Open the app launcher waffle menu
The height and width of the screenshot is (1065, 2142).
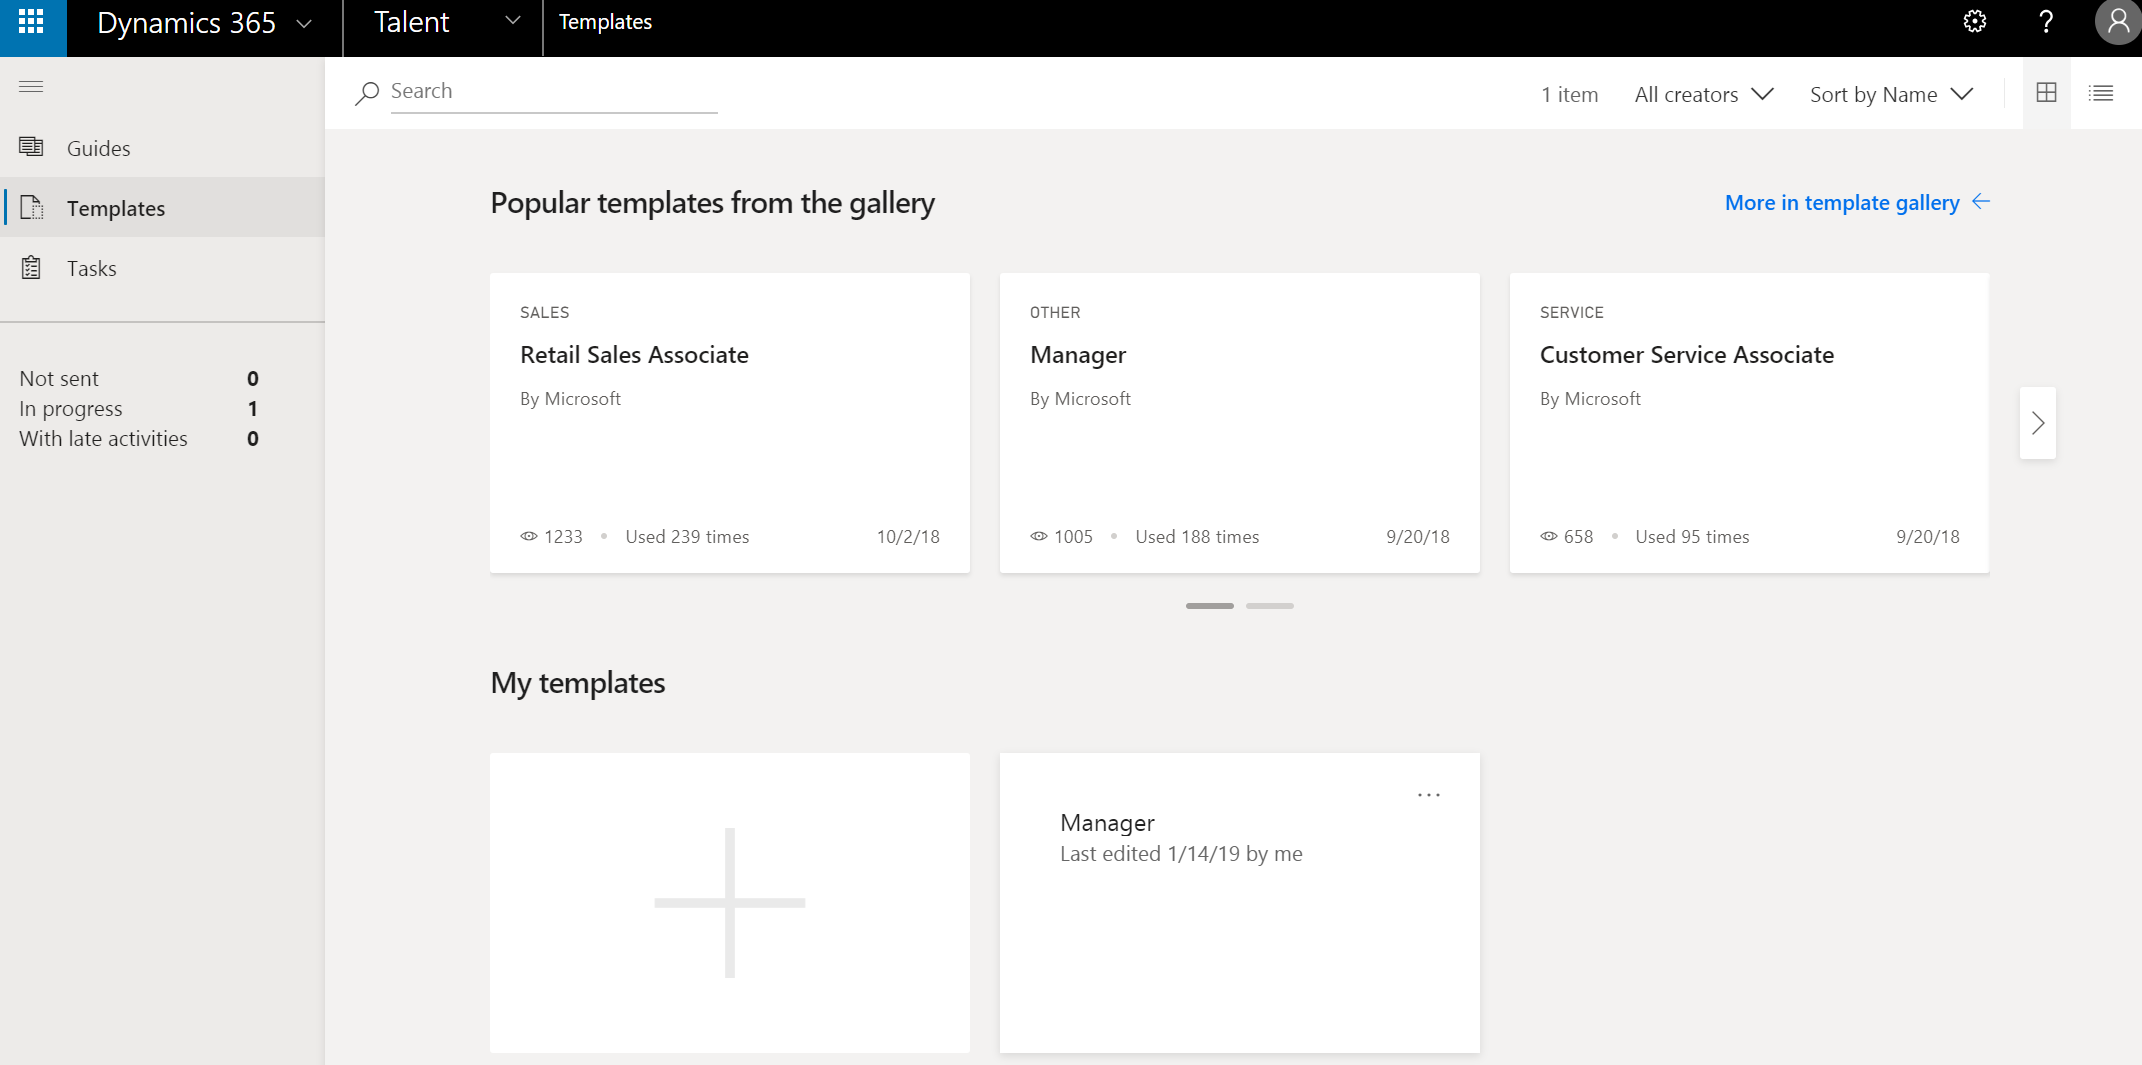(x=33, y=22)
